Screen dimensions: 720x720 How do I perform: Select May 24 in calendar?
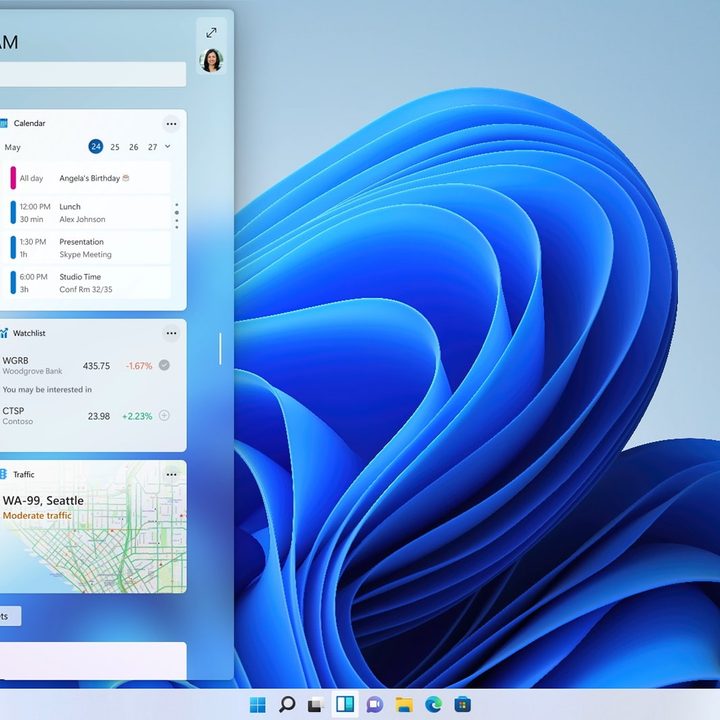tap(96, 146)
